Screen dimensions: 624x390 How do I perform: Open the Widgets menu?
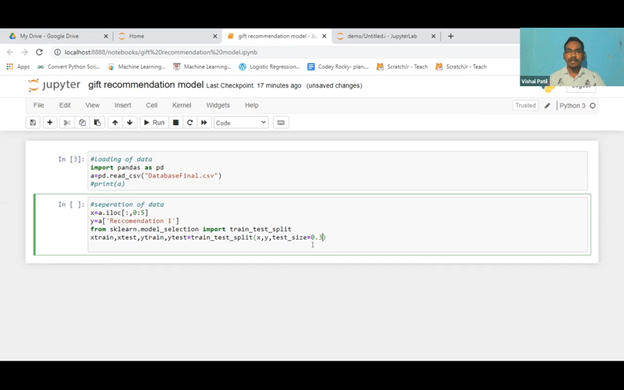(x=218, y=105)
